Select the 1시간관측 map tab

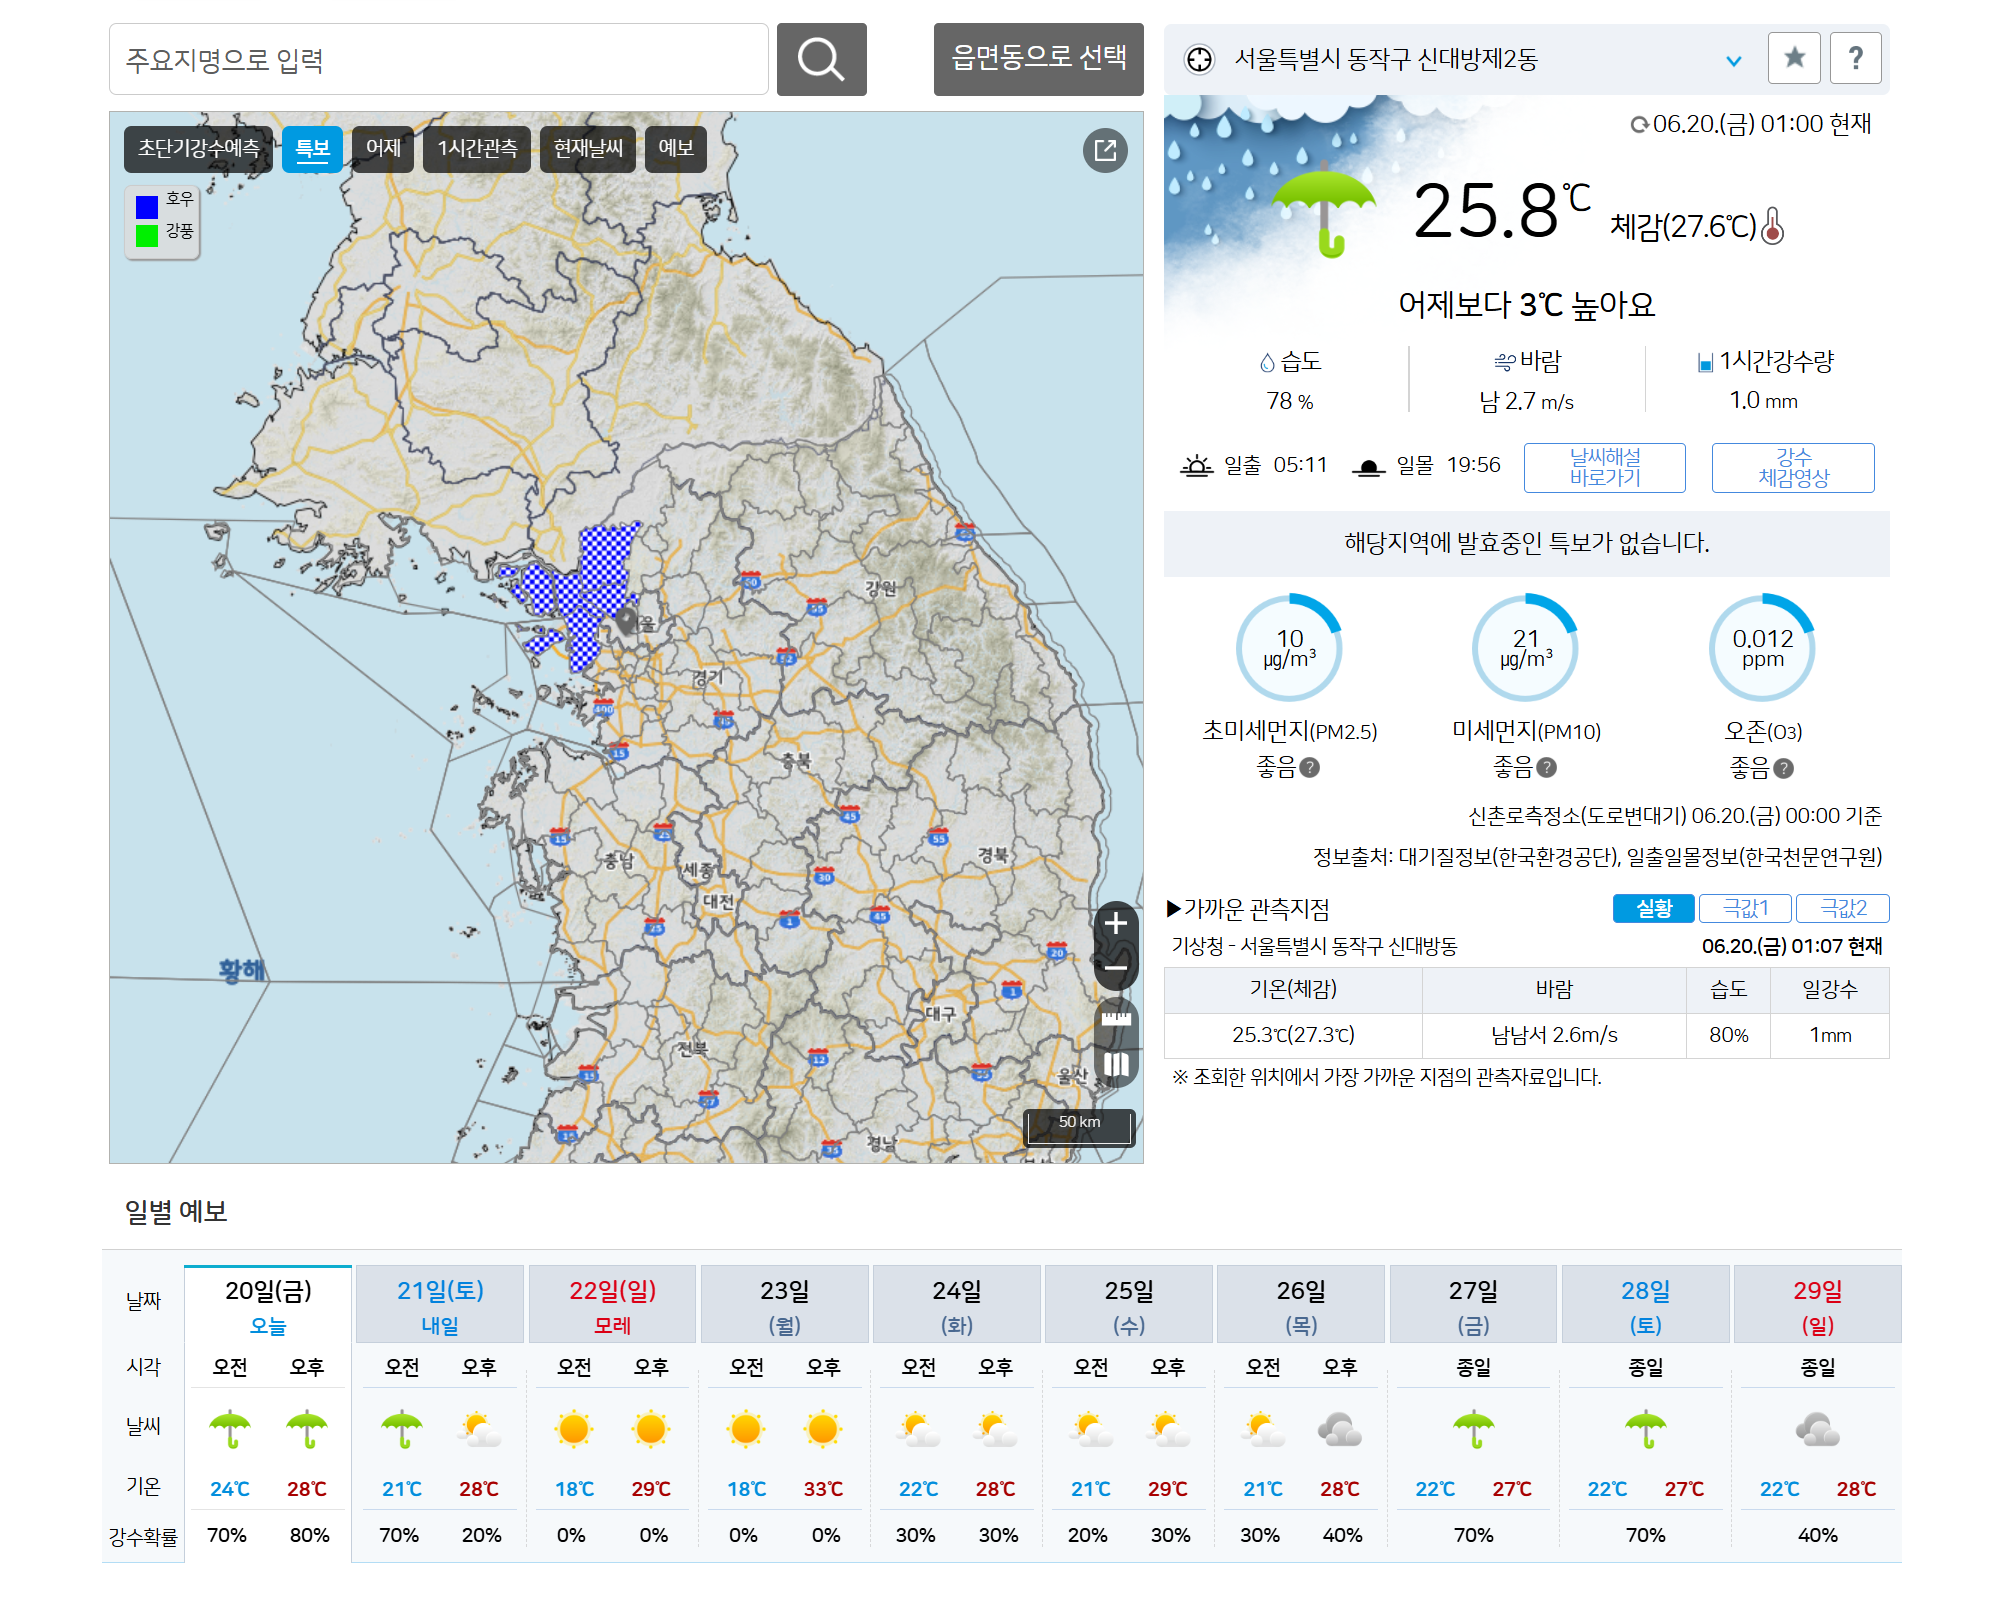click(477, 149)
